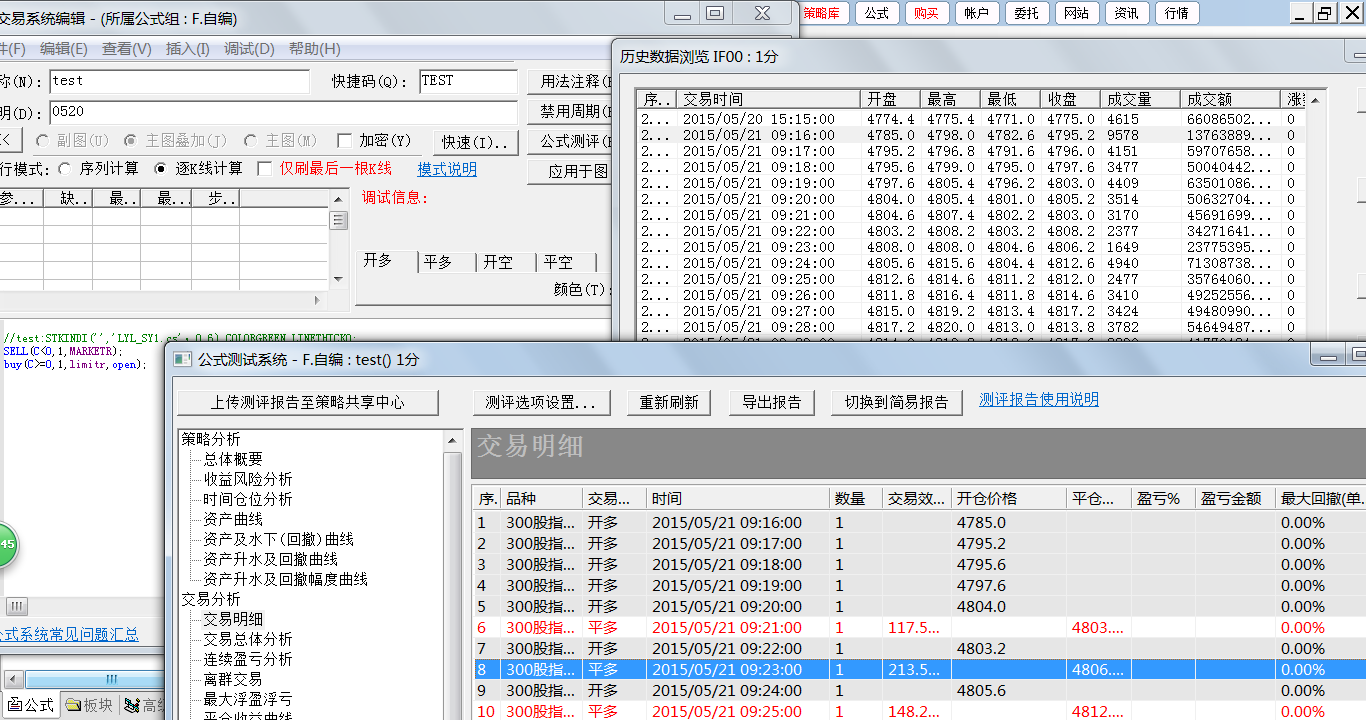Click the 公式测试系统 window title icon

181,360
